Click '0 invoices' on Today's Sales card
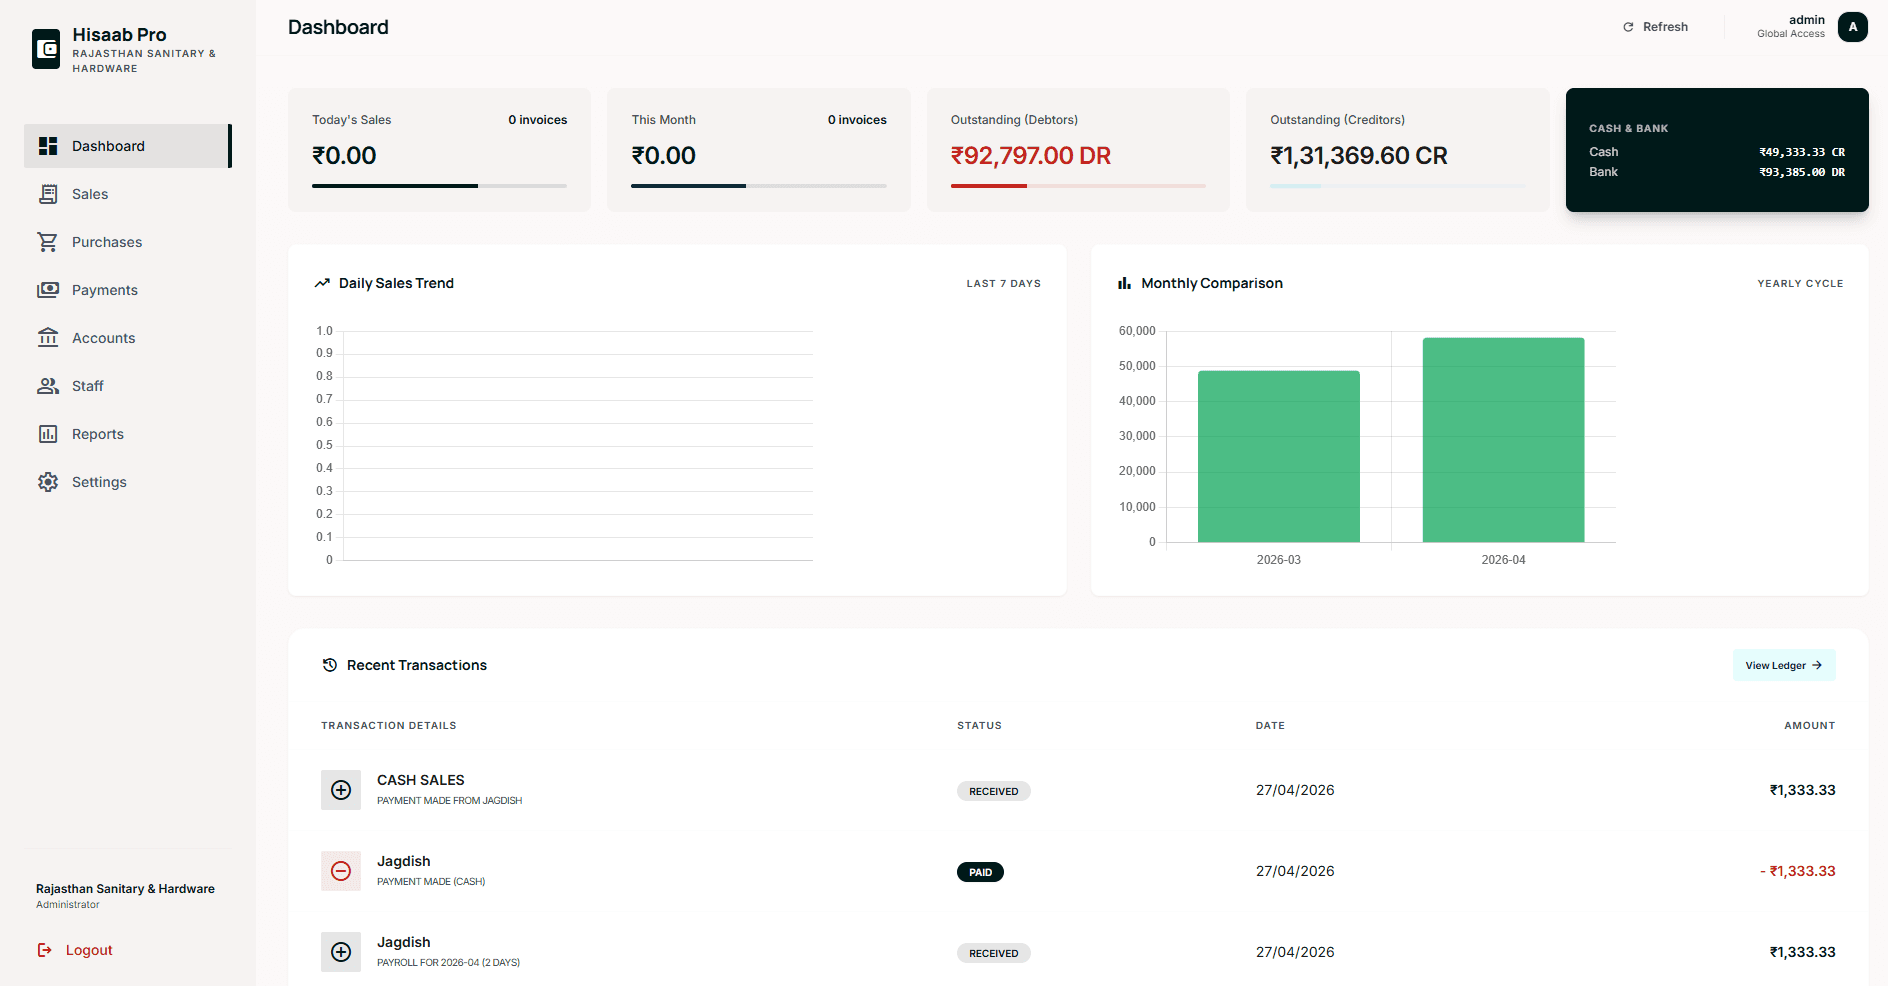 click(538, 120)
